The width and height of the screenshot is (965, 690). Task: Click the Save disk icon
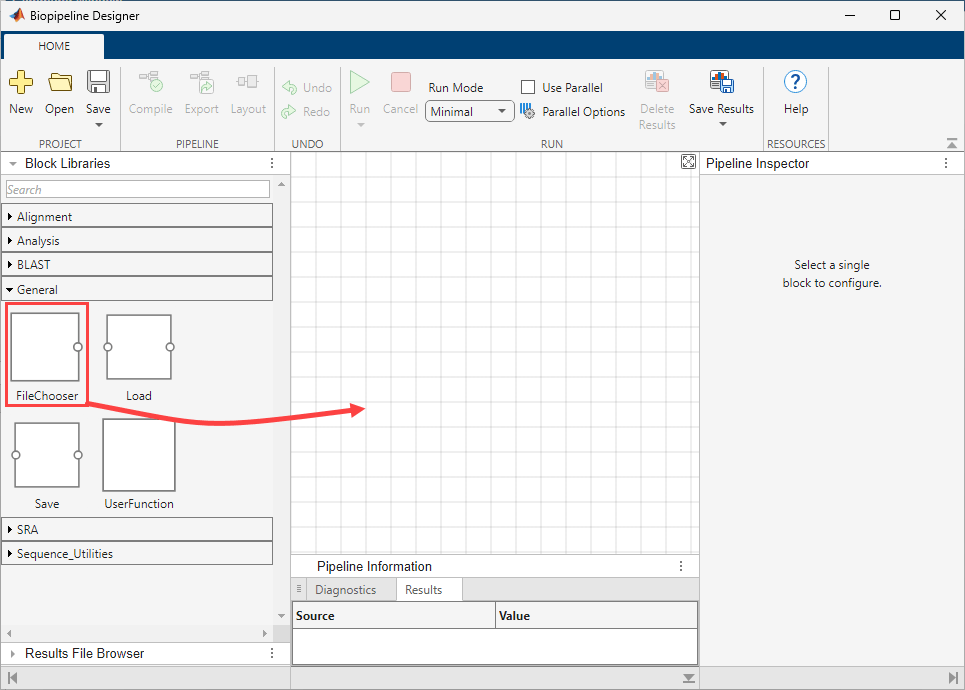[98, 83]
